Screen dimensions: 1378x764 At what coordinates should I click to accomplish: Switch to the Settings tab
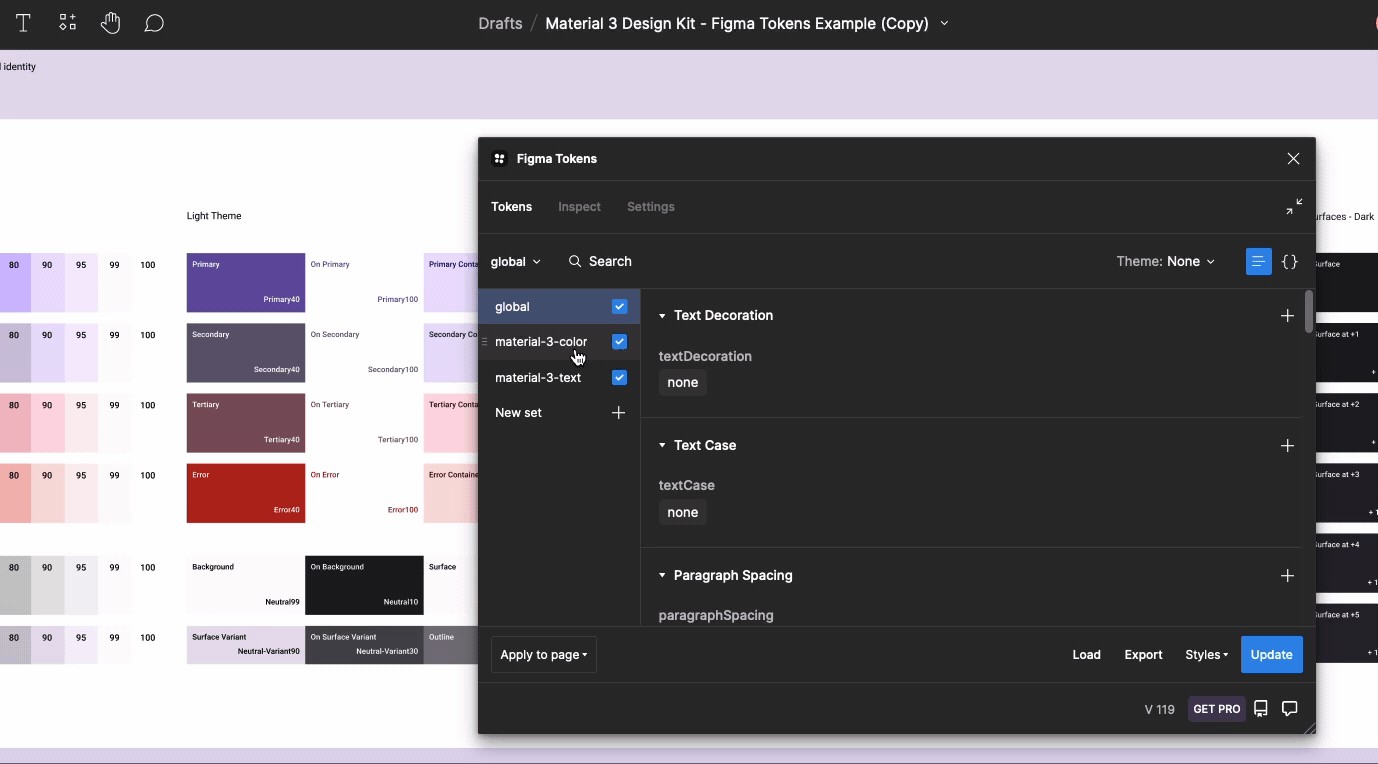click(651, 207)
